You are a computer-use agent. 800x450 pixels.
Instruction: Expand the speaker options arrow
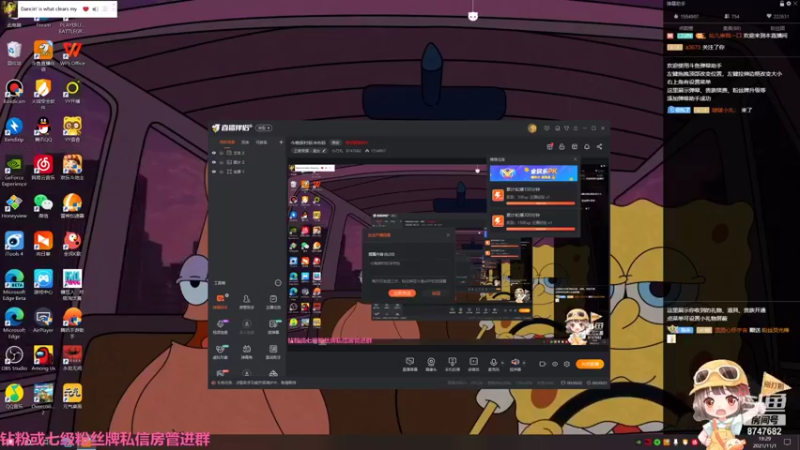pyautogui.click(x=523, y=363)
